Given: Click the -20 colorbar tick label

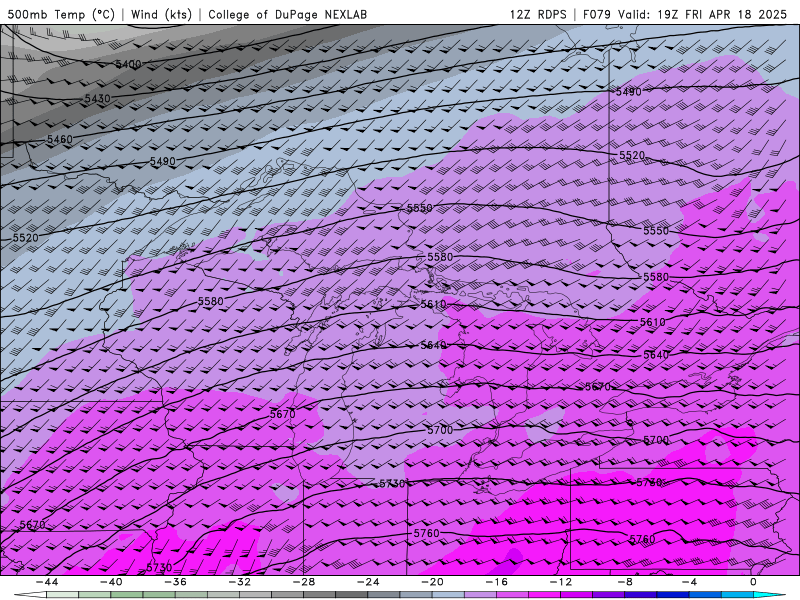Looking at the screenshot, I should [x=432, y=582].
